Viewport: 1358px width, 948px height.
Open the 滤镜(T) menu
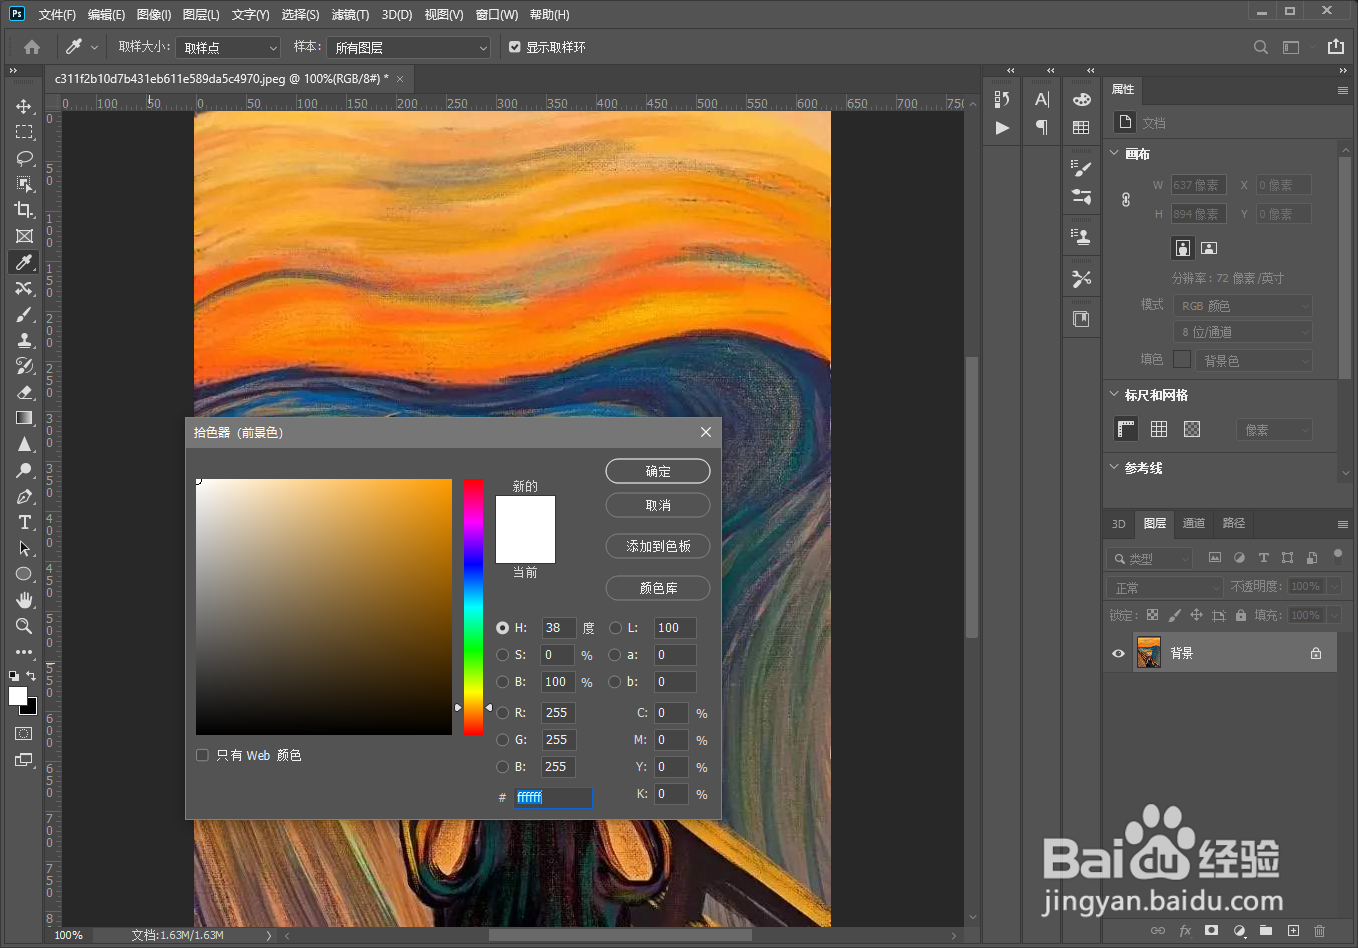[350, 14]
